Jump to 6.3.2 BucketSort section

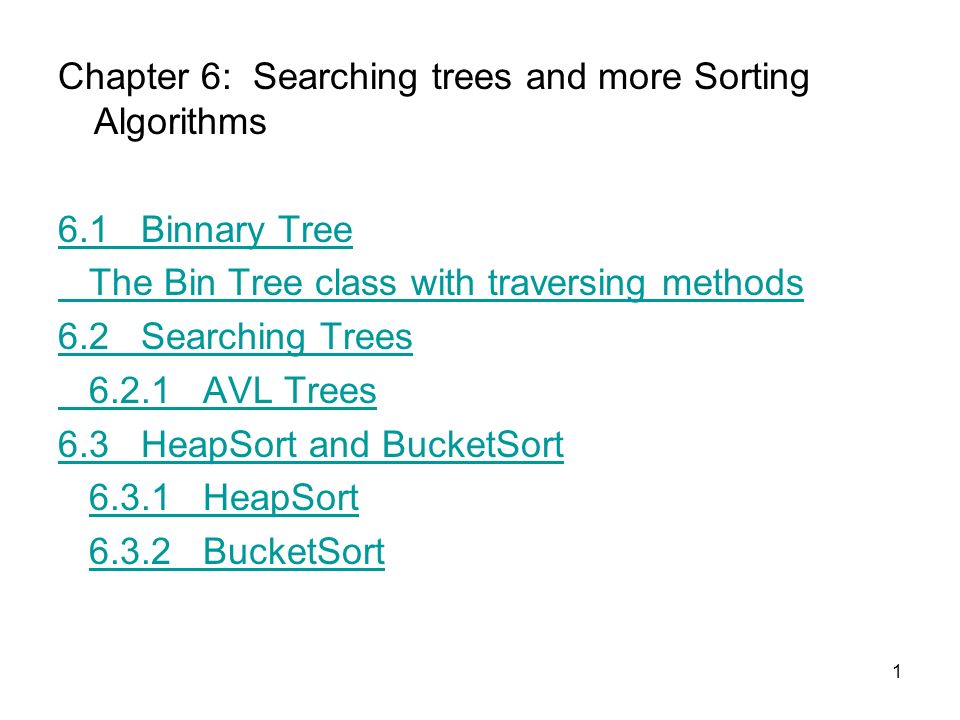pos(237,552)
